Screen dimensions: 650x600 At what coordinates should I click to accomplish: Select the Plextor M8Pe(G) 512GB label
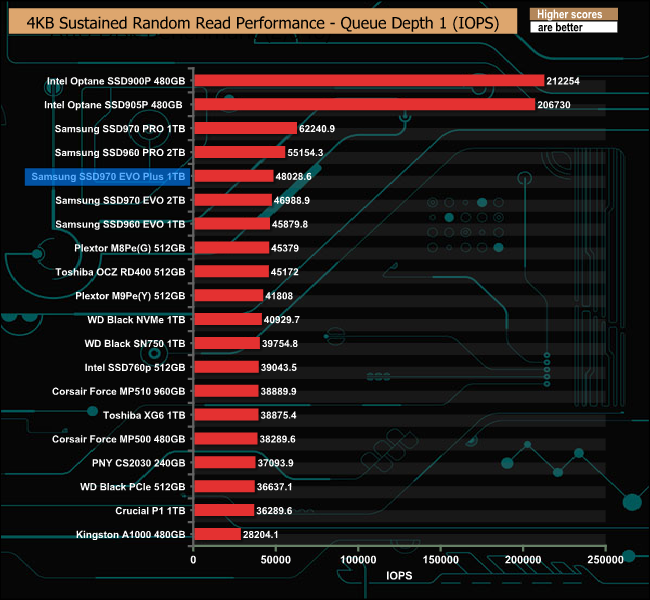coord(130,248)
